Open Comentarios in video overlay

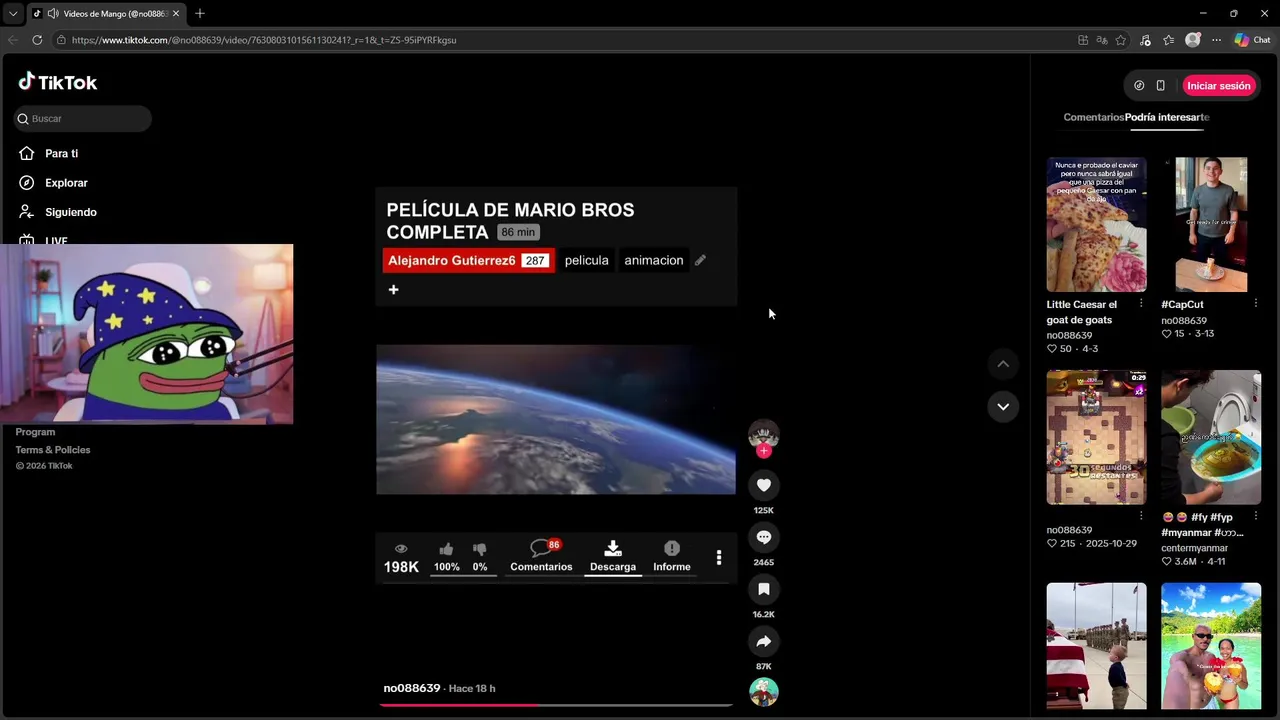tap(541, 556)
